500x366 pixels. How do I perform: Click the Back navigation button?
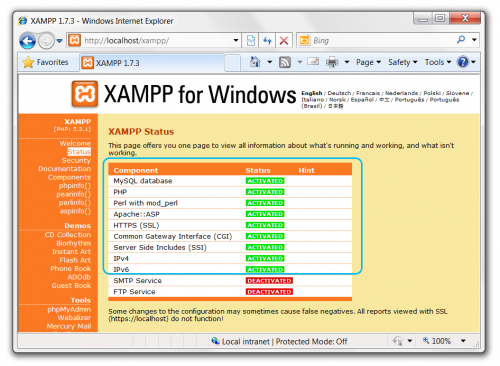(28, 41)
